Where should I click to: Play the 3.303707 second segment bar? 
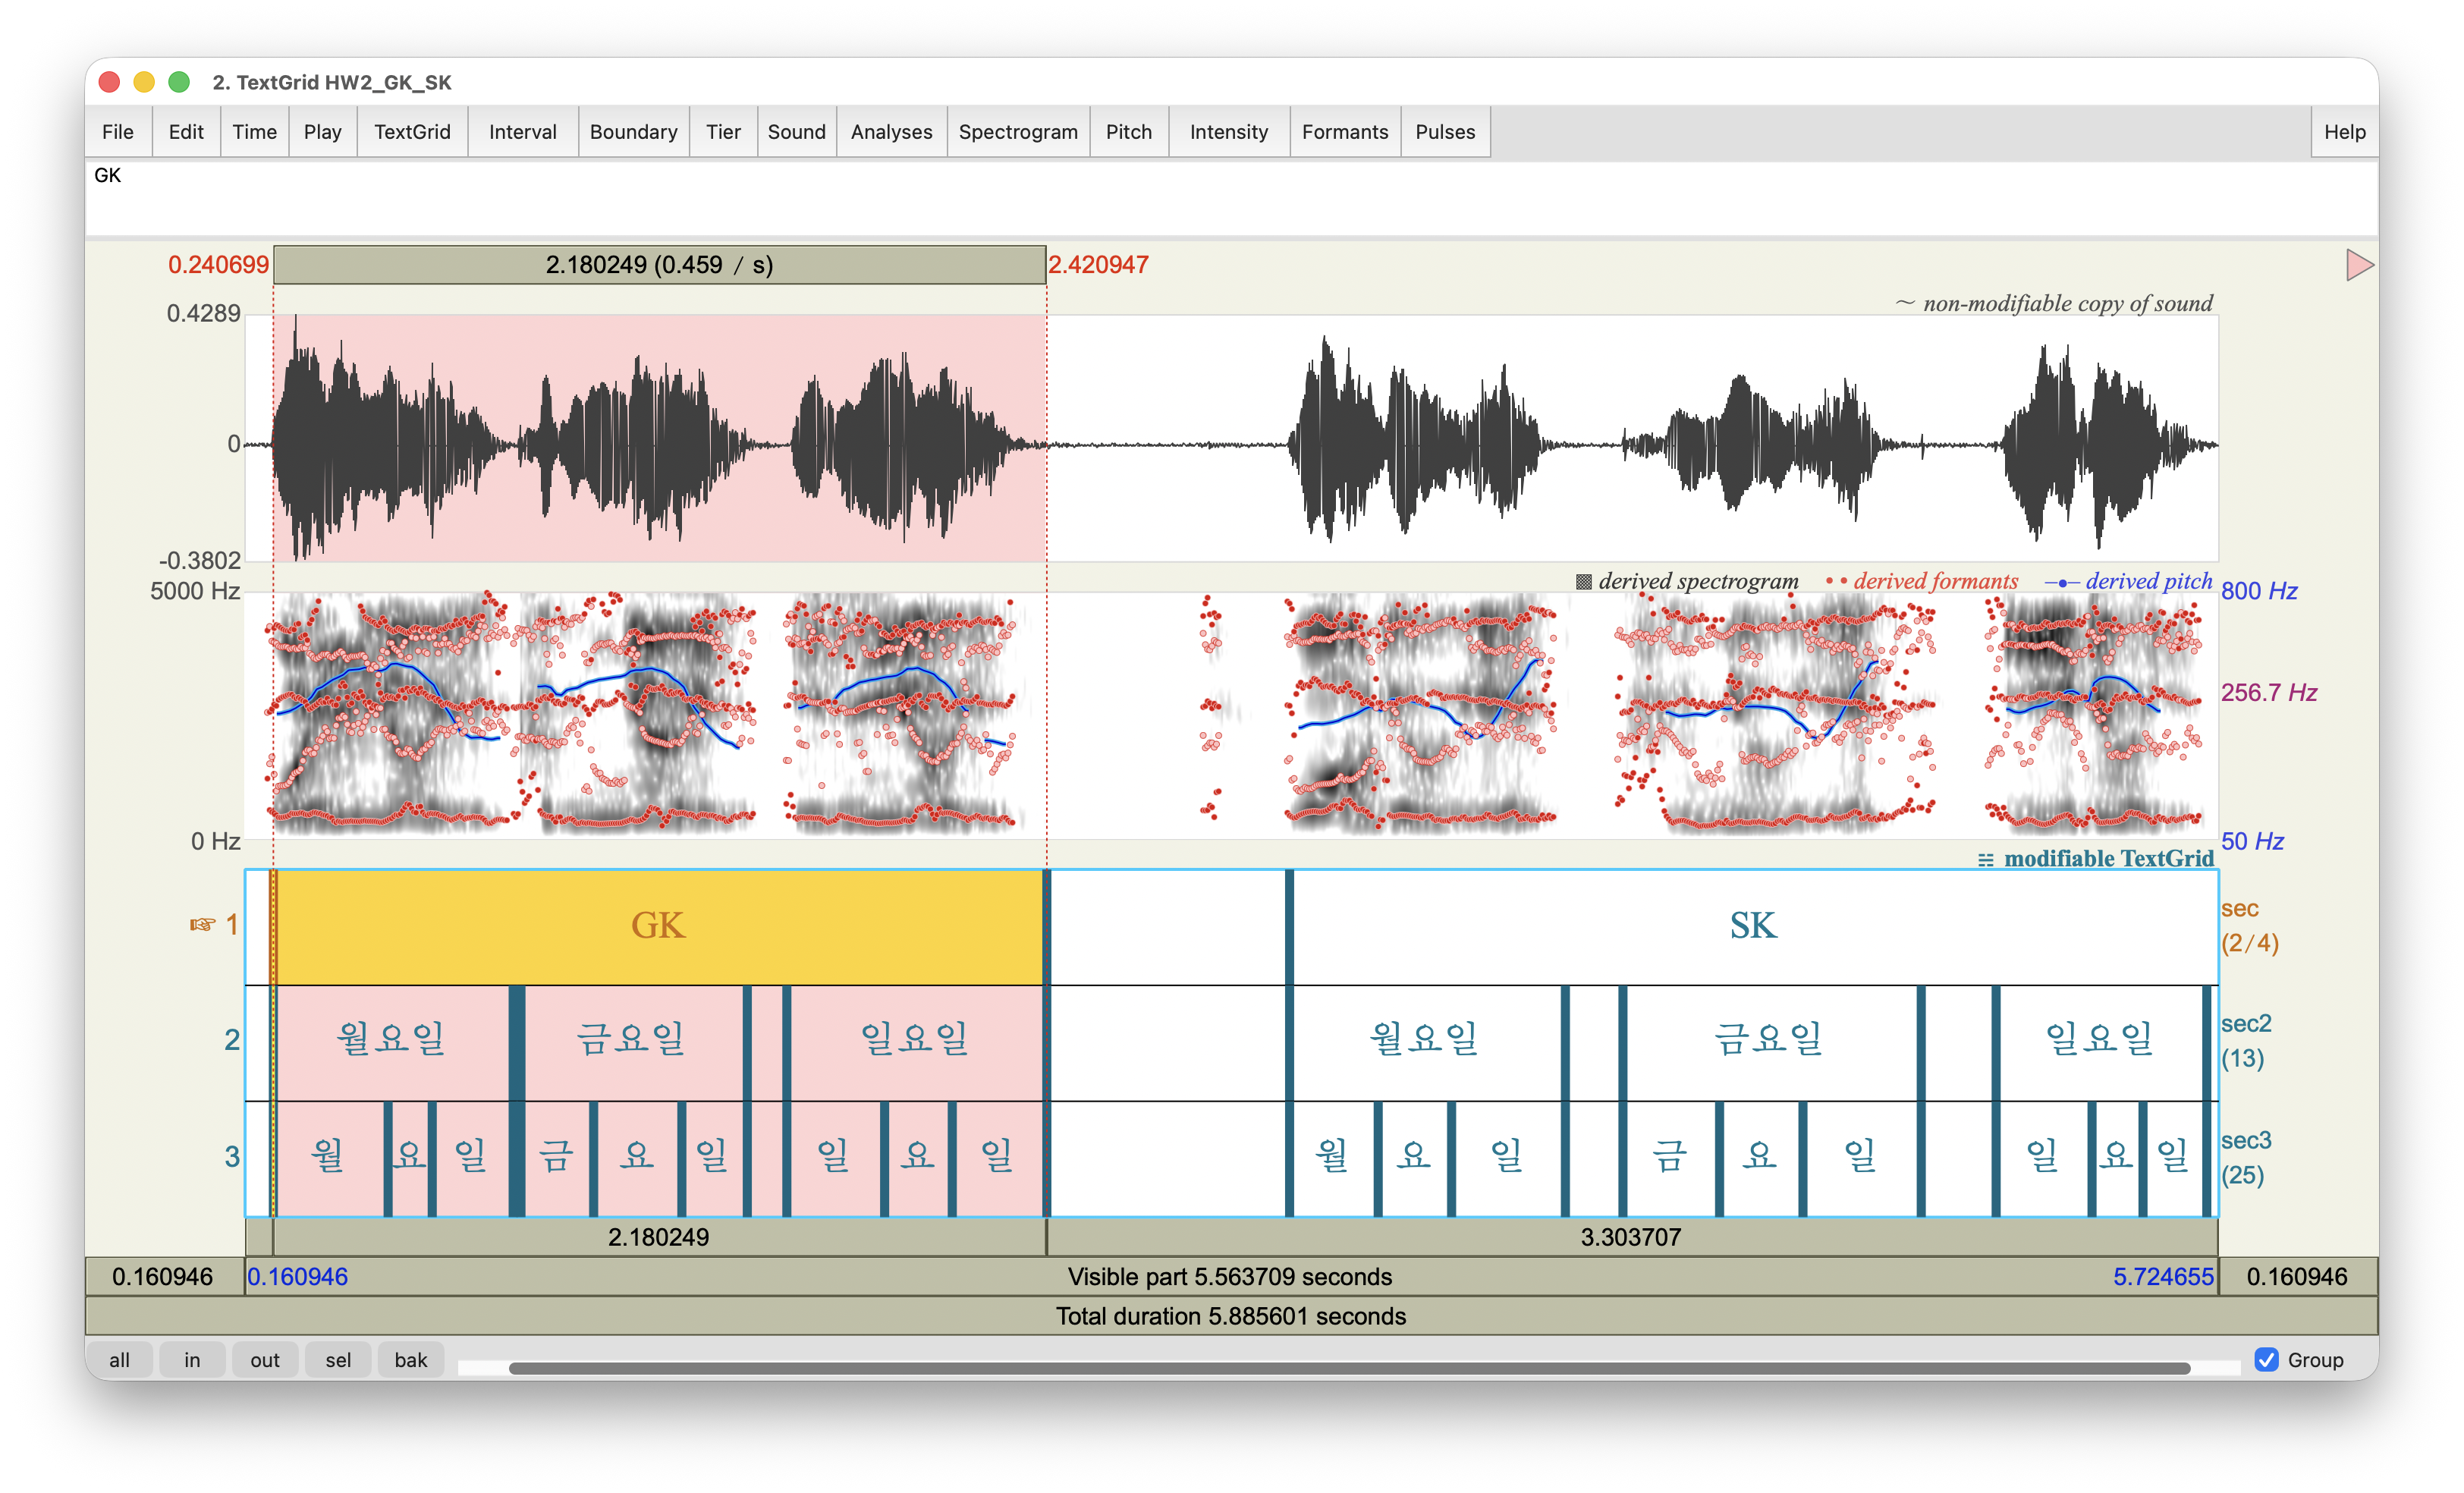[x=1630, y=1237]
